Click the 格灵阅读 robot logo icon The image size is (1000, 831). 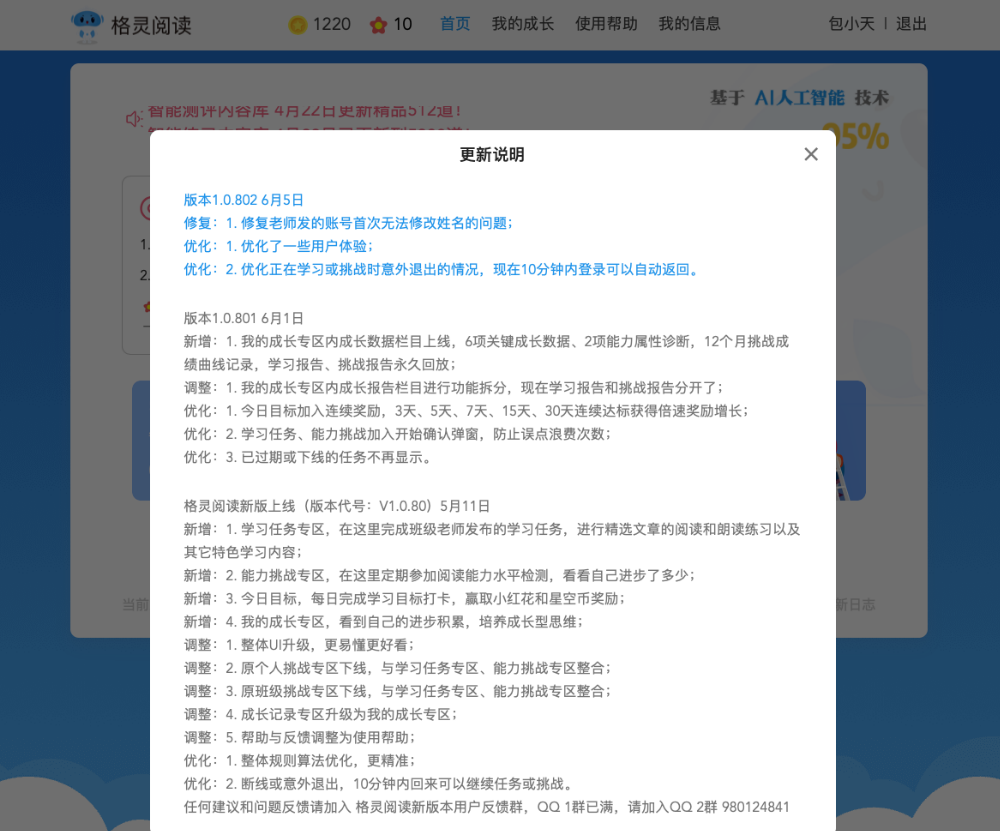[87, 26]
